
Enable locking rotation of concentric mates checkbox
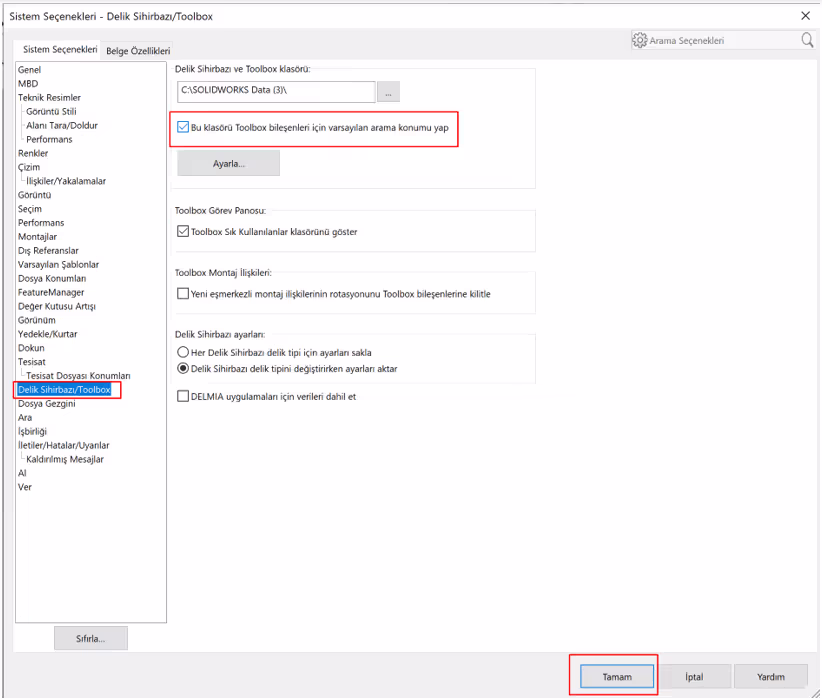coord(182,294)
